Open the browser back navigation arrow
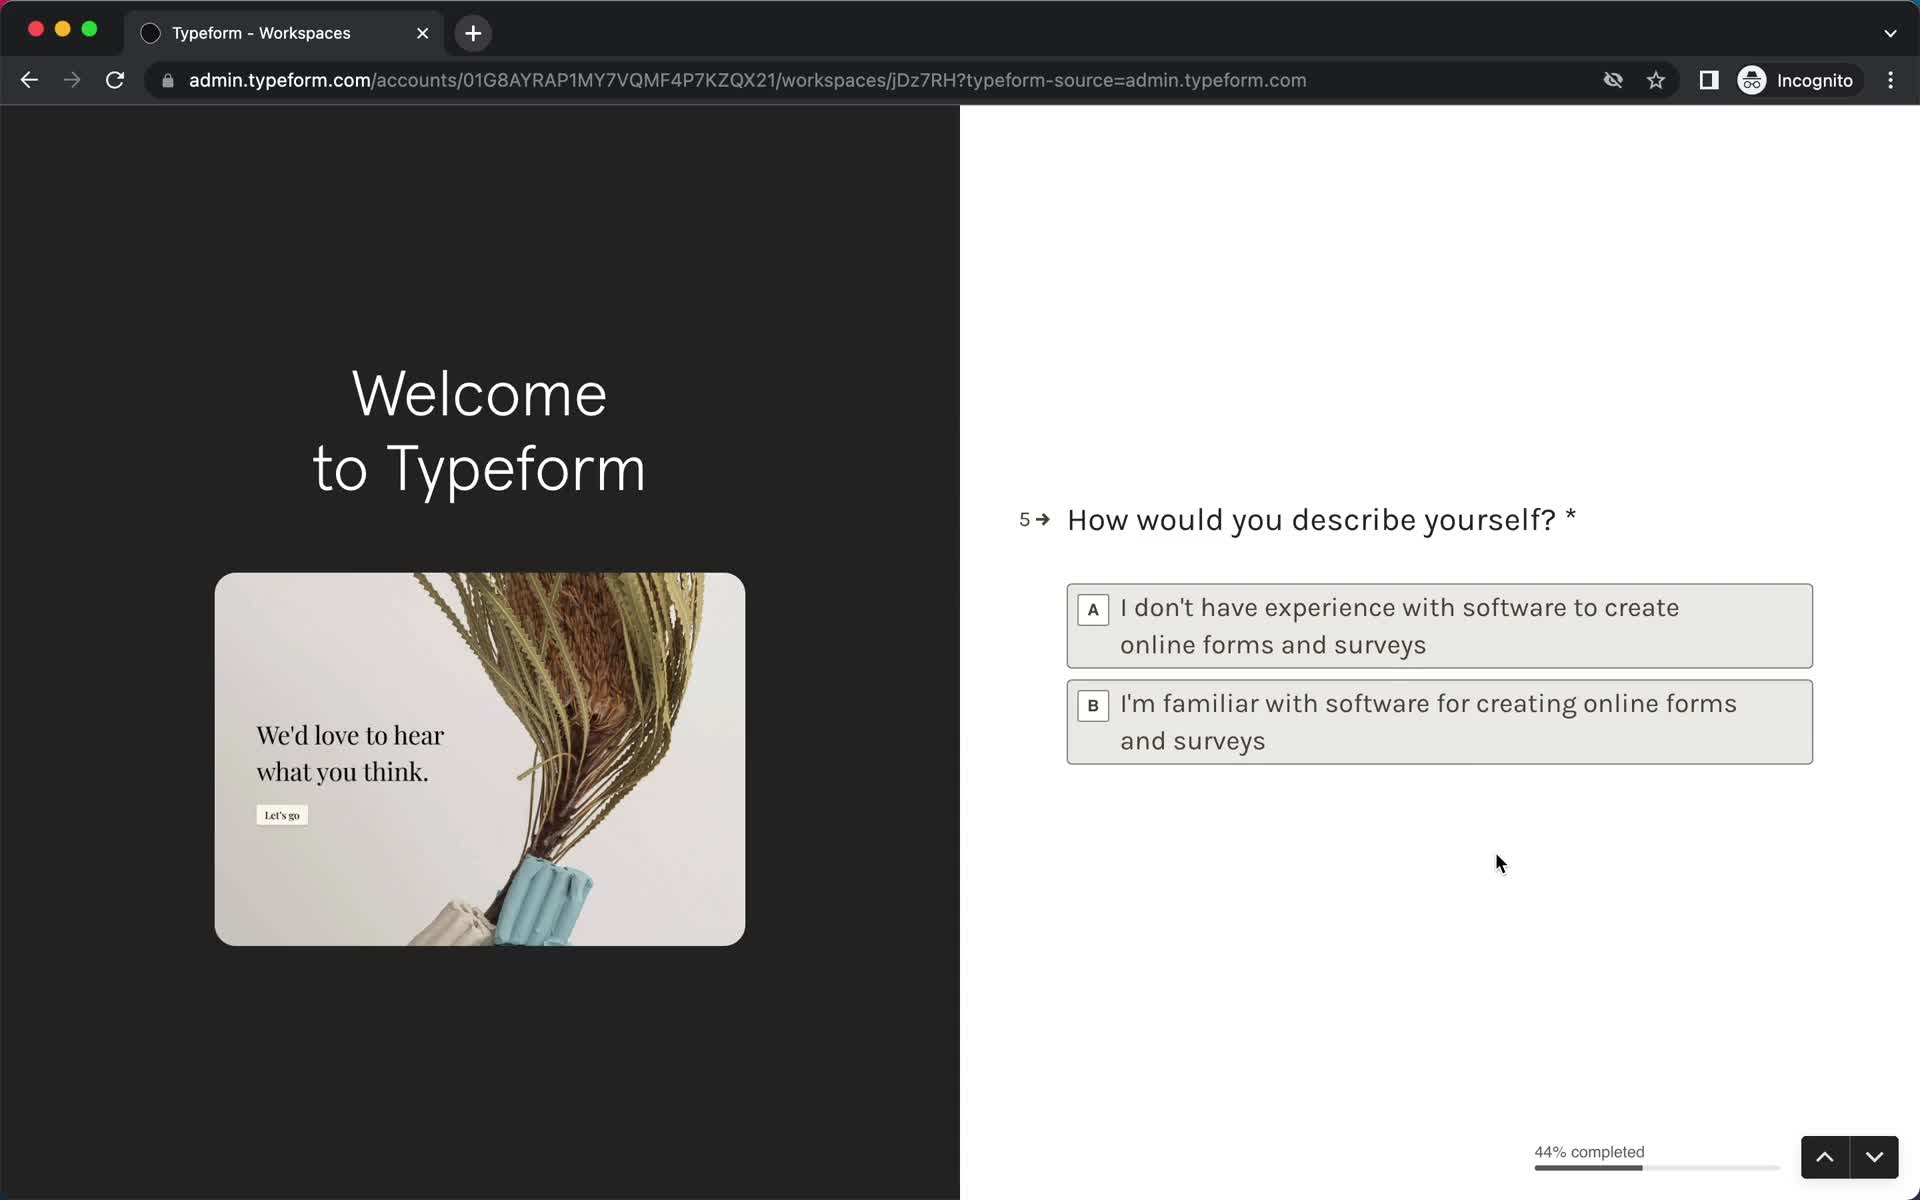This screenshot has height=1200, width=1920. point(28,79)
